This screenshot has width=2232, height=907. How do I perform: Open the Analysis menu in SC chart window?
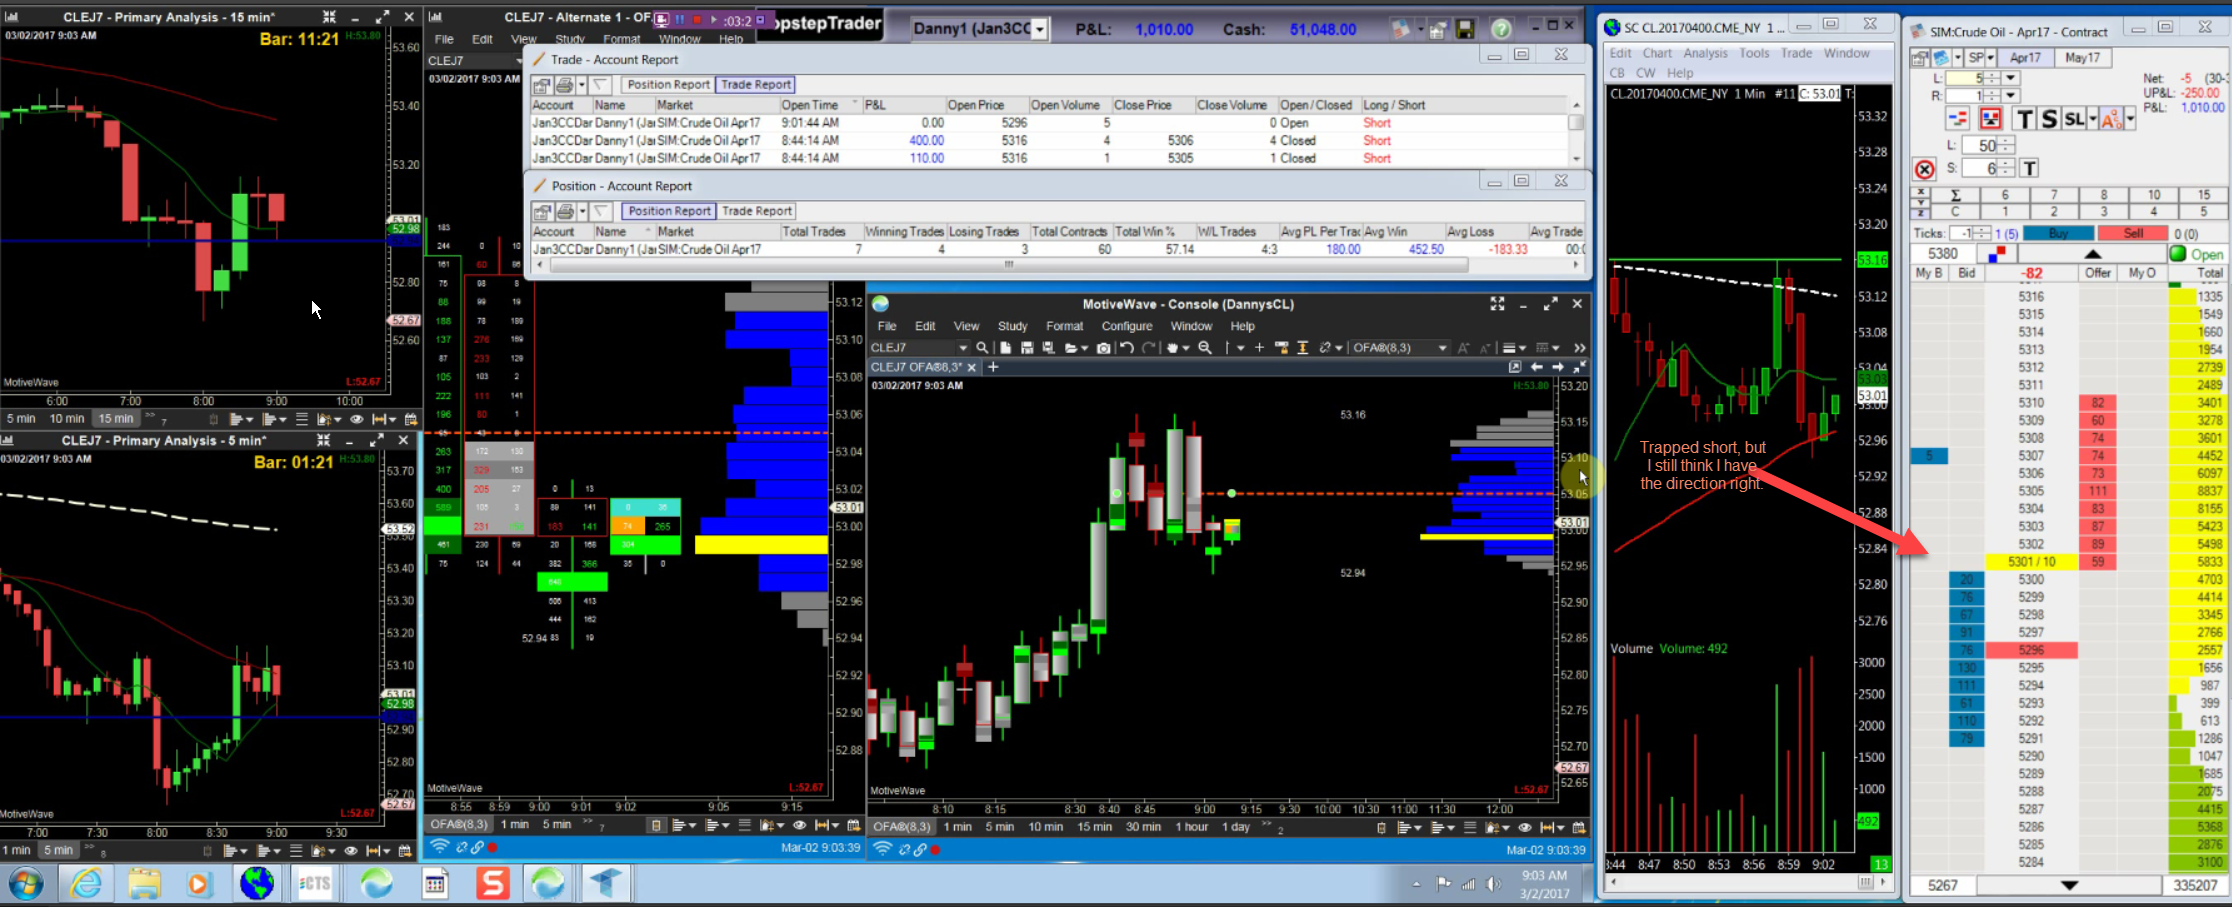(1705, 53)
